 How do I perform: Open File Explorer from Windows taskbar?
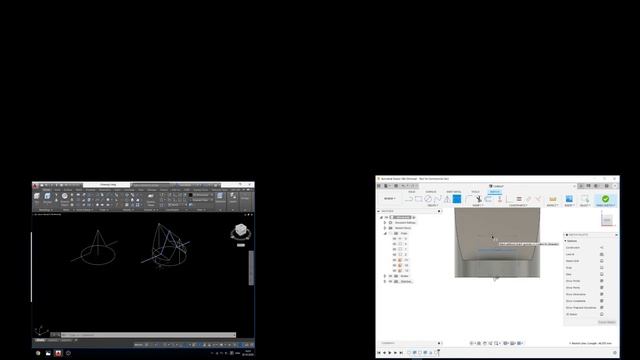48,353
